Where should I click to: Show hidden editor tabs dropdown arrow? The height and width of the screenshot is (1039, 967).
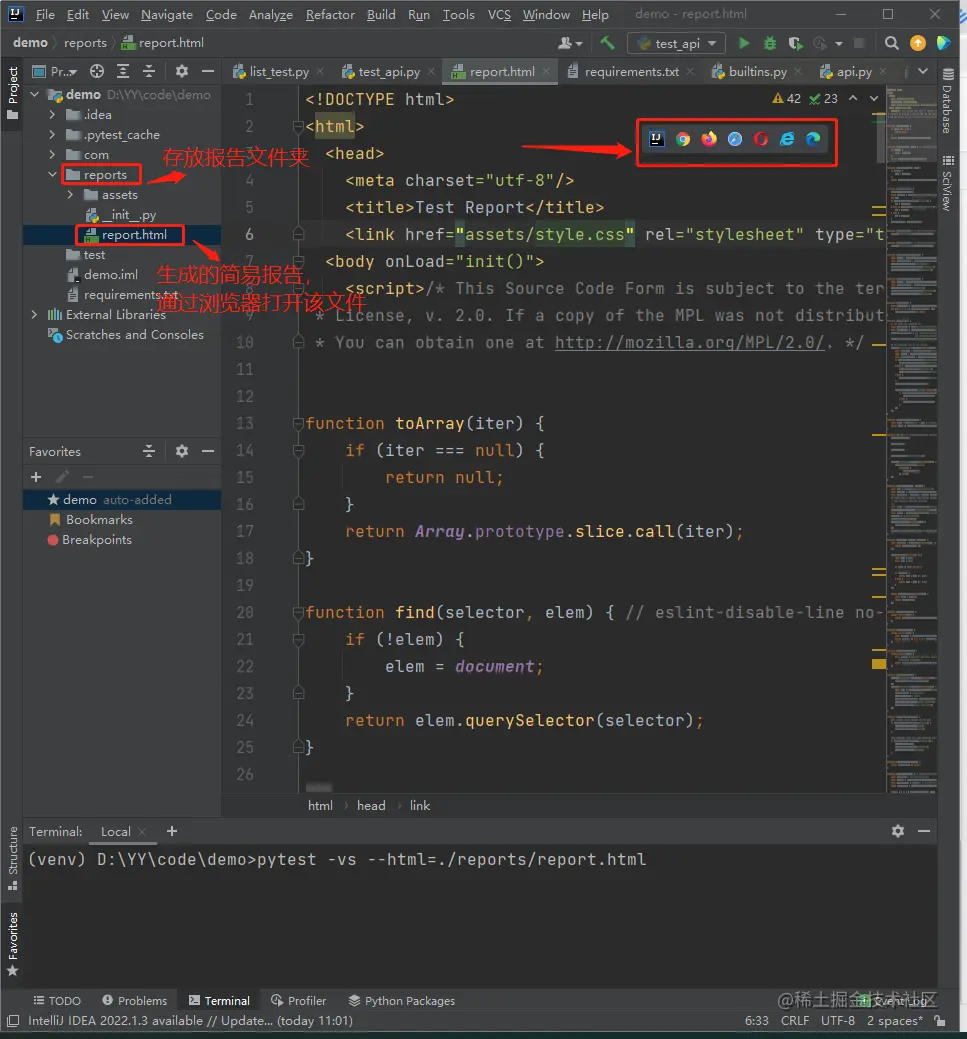(923, 71)
